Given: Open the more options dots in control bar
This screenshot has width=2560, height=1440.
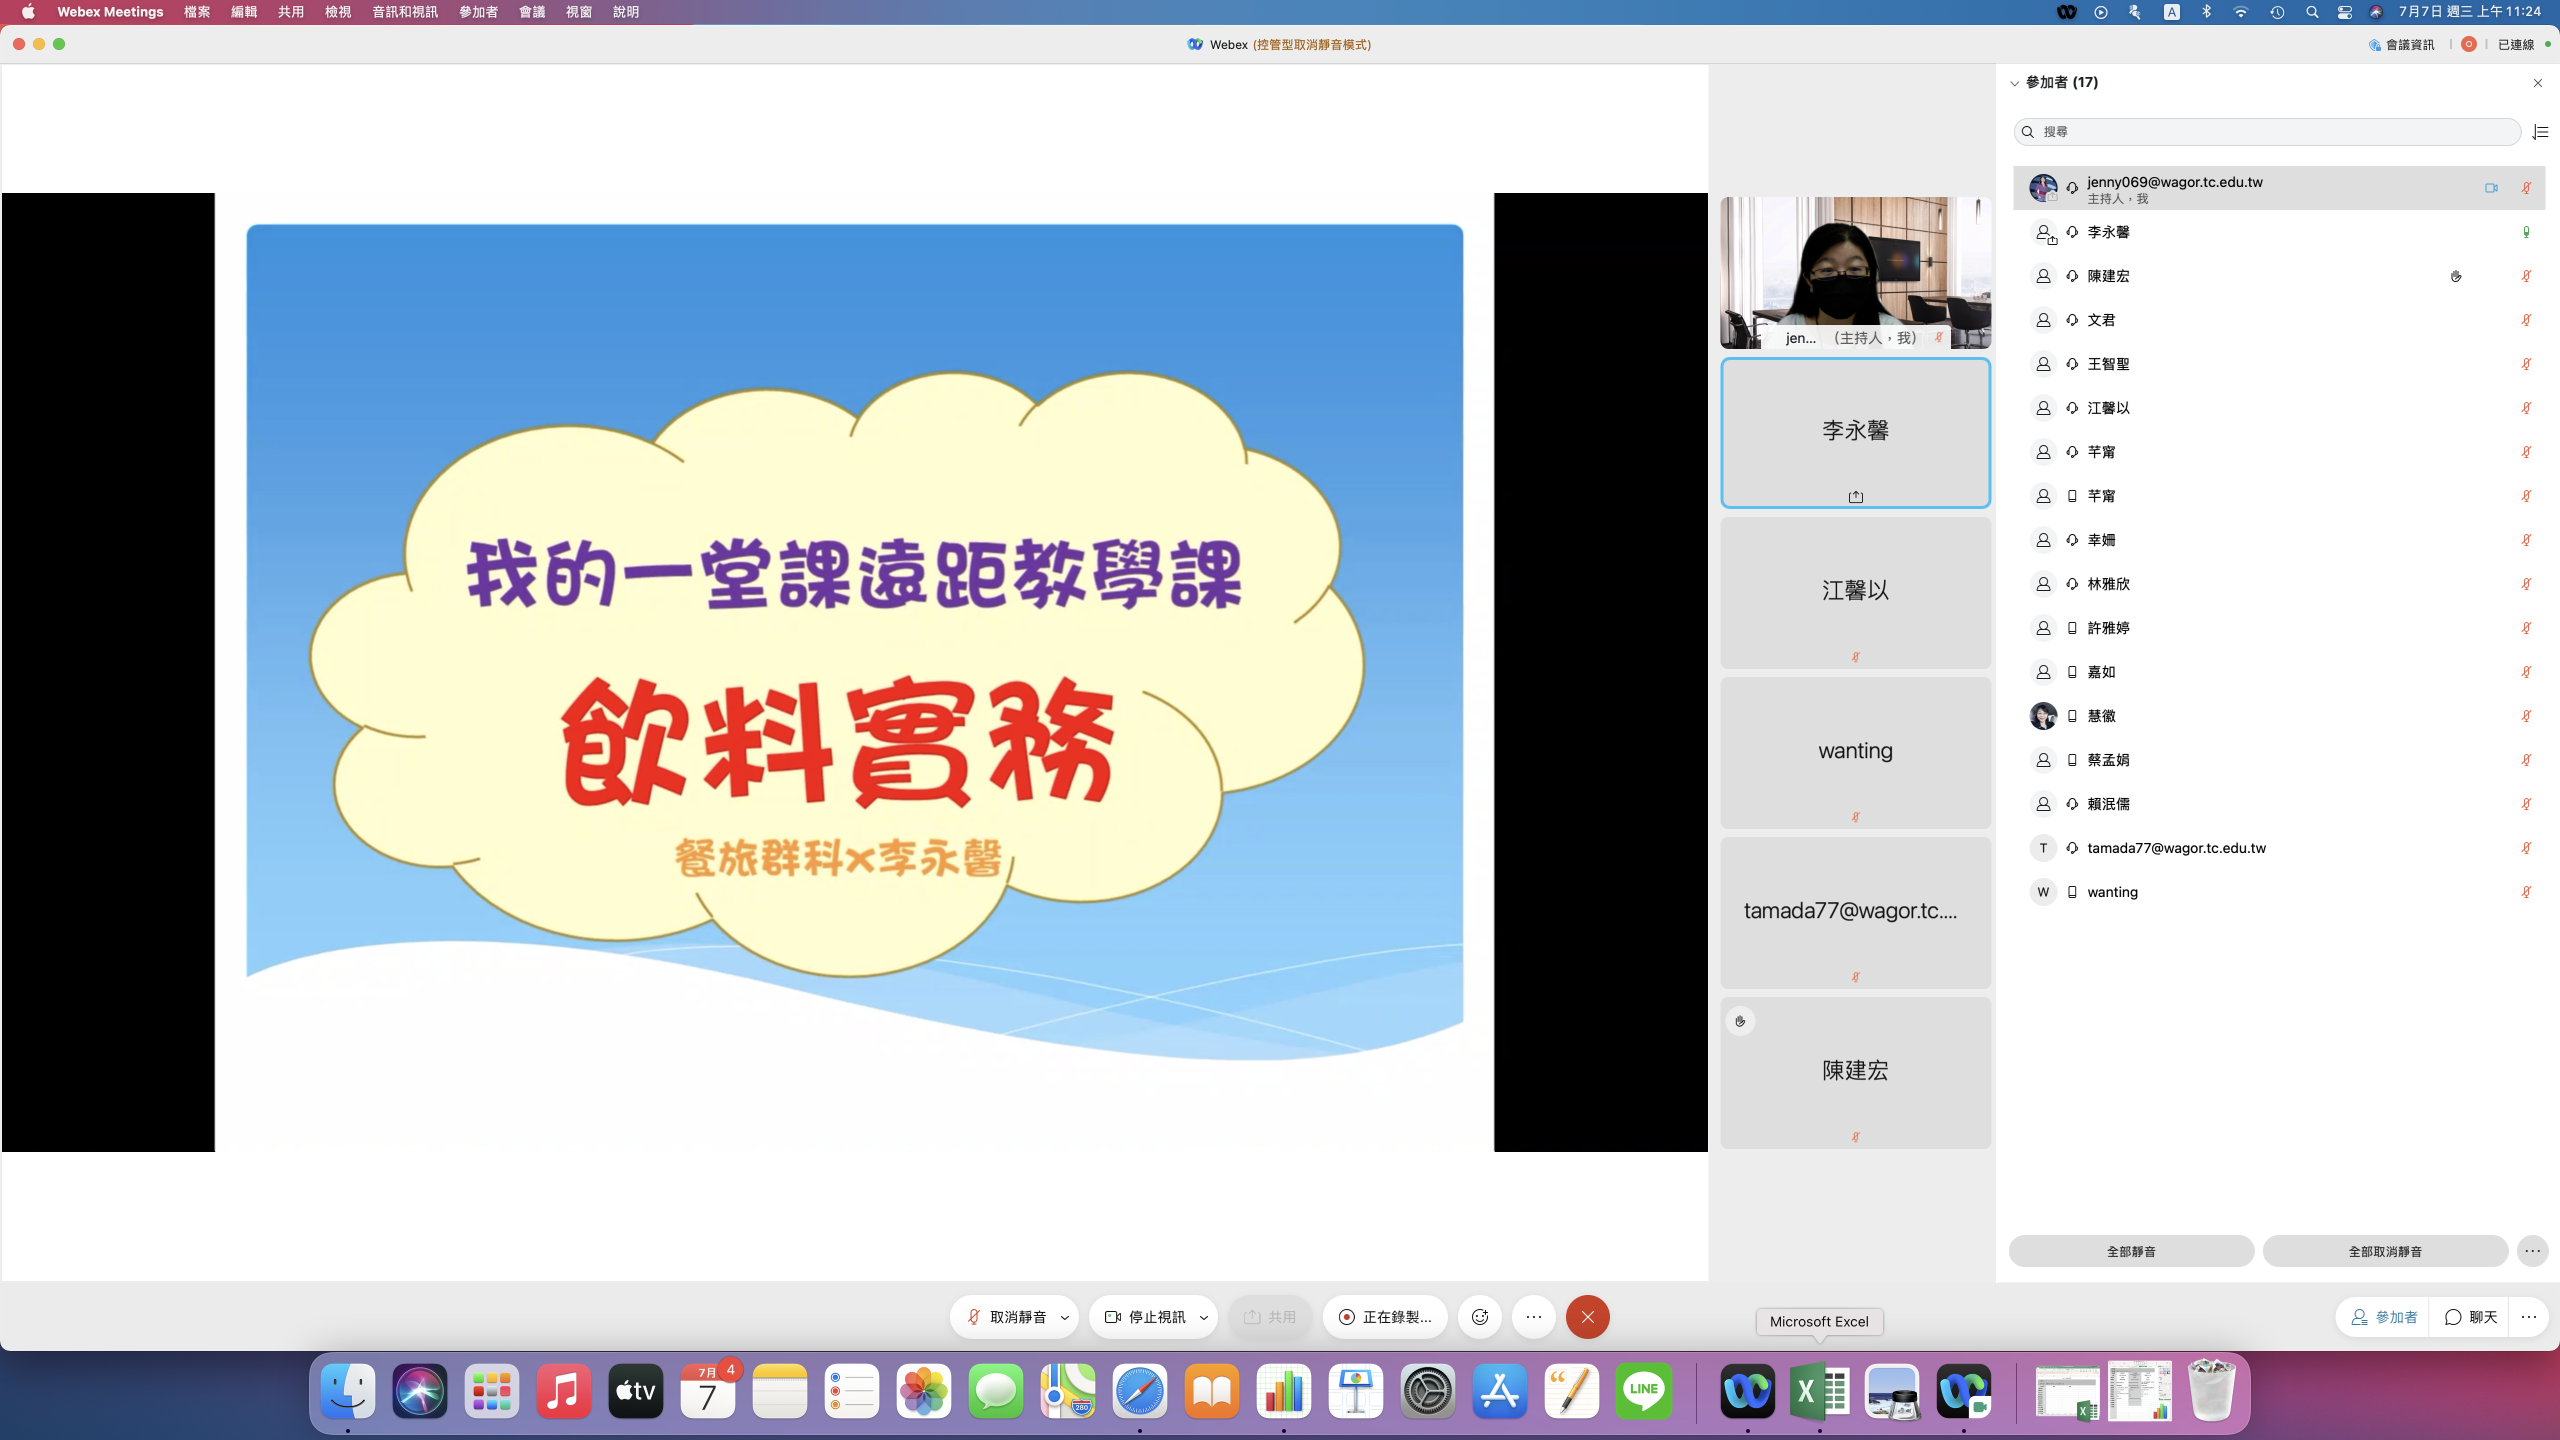Looking at the screenshot, I should [x=1534, y=1317].
